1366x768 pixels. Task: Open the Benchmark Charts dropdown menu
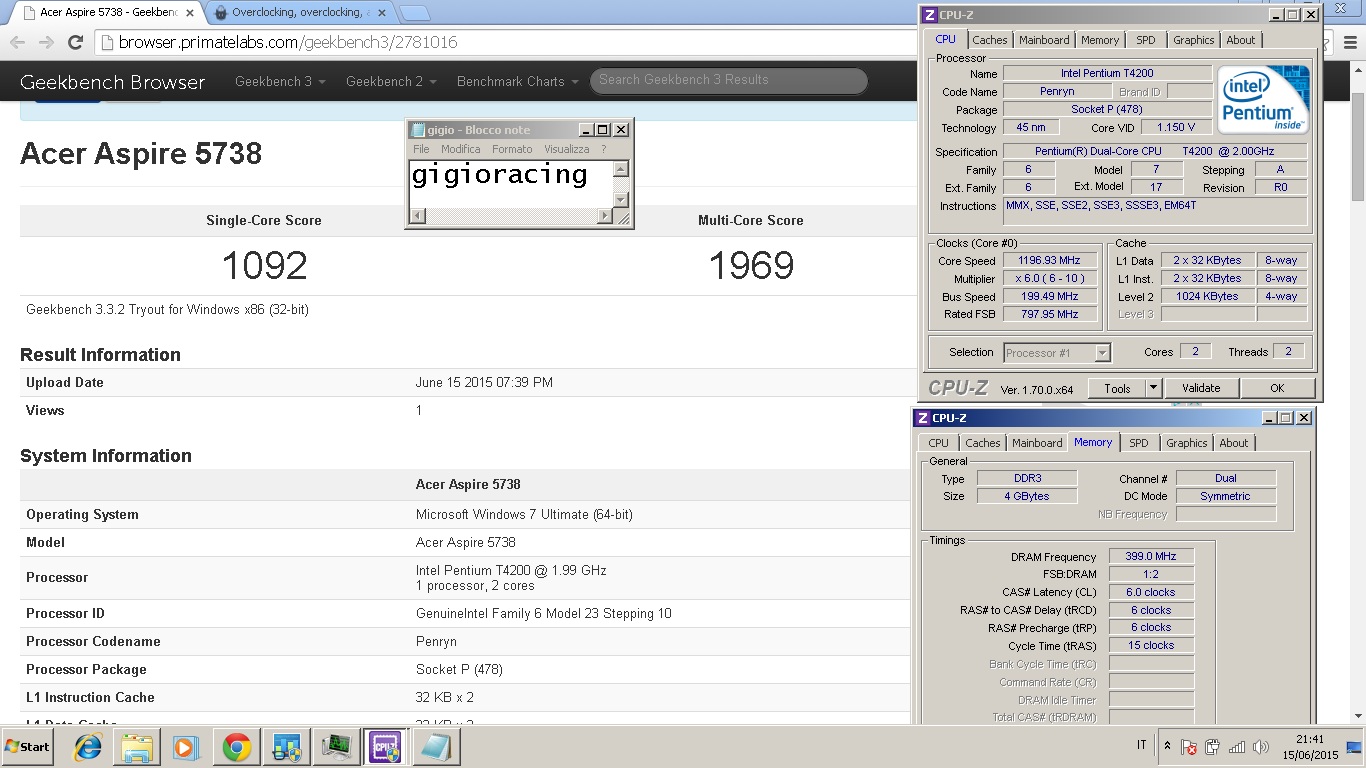pyautogui.click(x=517, y=82)
